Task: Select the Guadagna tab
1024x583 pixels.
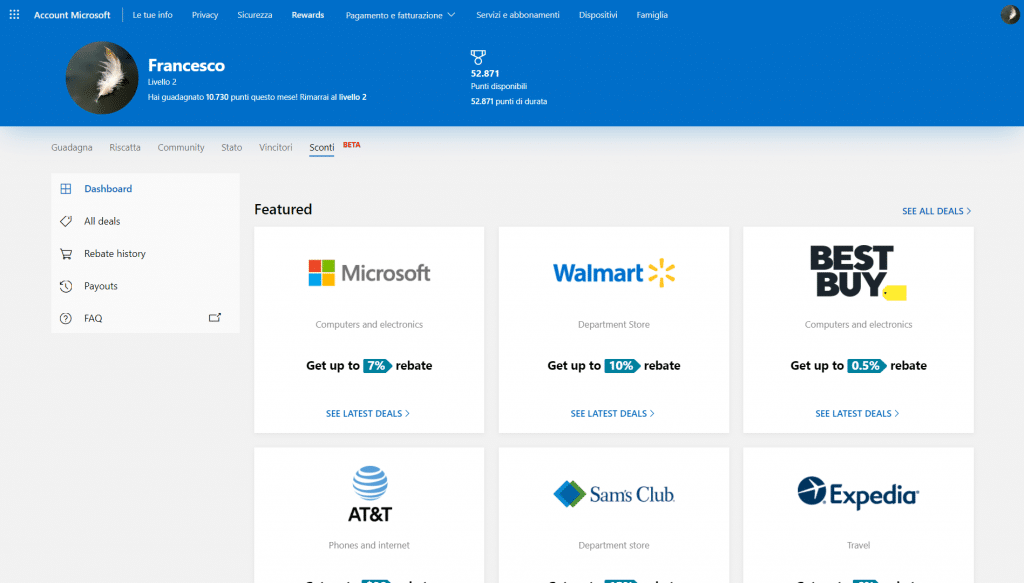Action: (72, 147)
